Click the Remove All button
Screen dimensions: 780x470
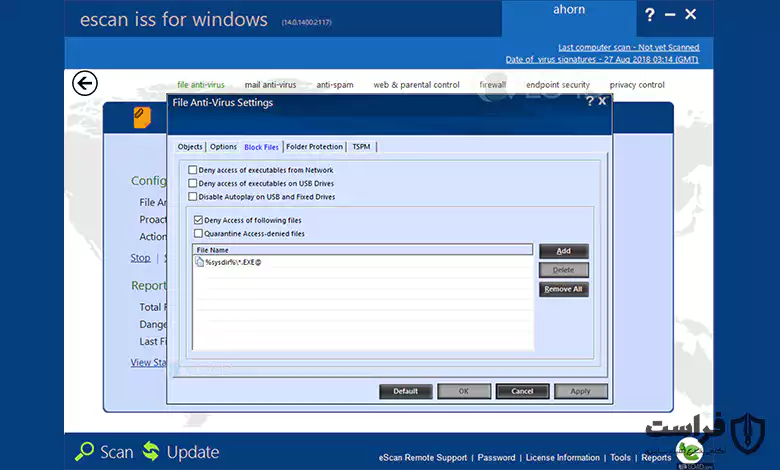click(564, 289)
